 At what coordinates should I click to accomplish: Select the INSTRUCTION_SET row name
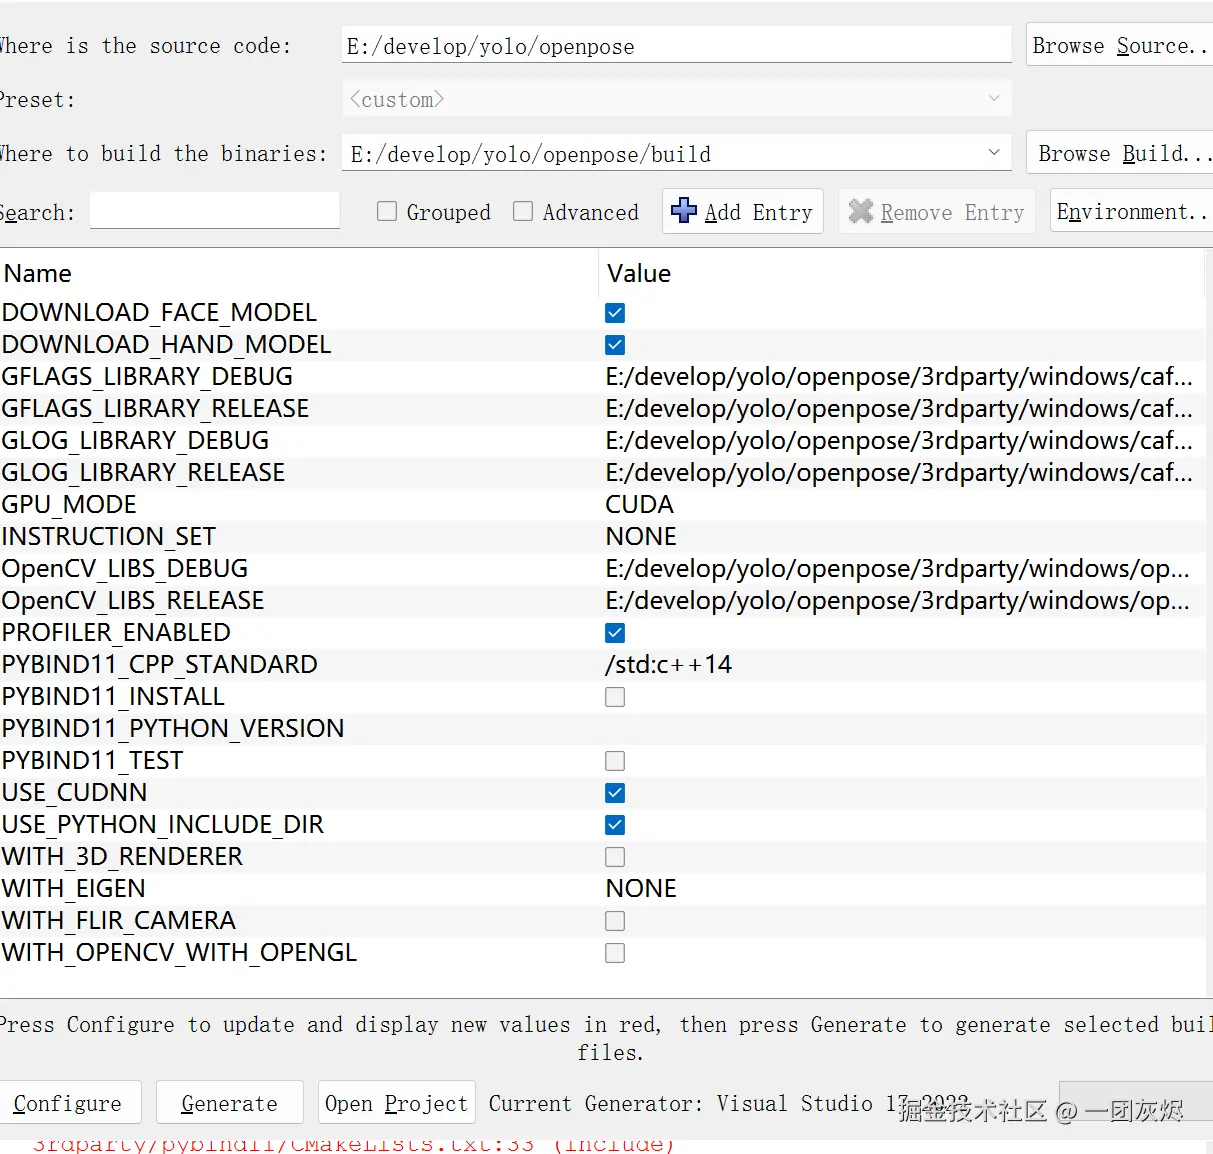108,537
